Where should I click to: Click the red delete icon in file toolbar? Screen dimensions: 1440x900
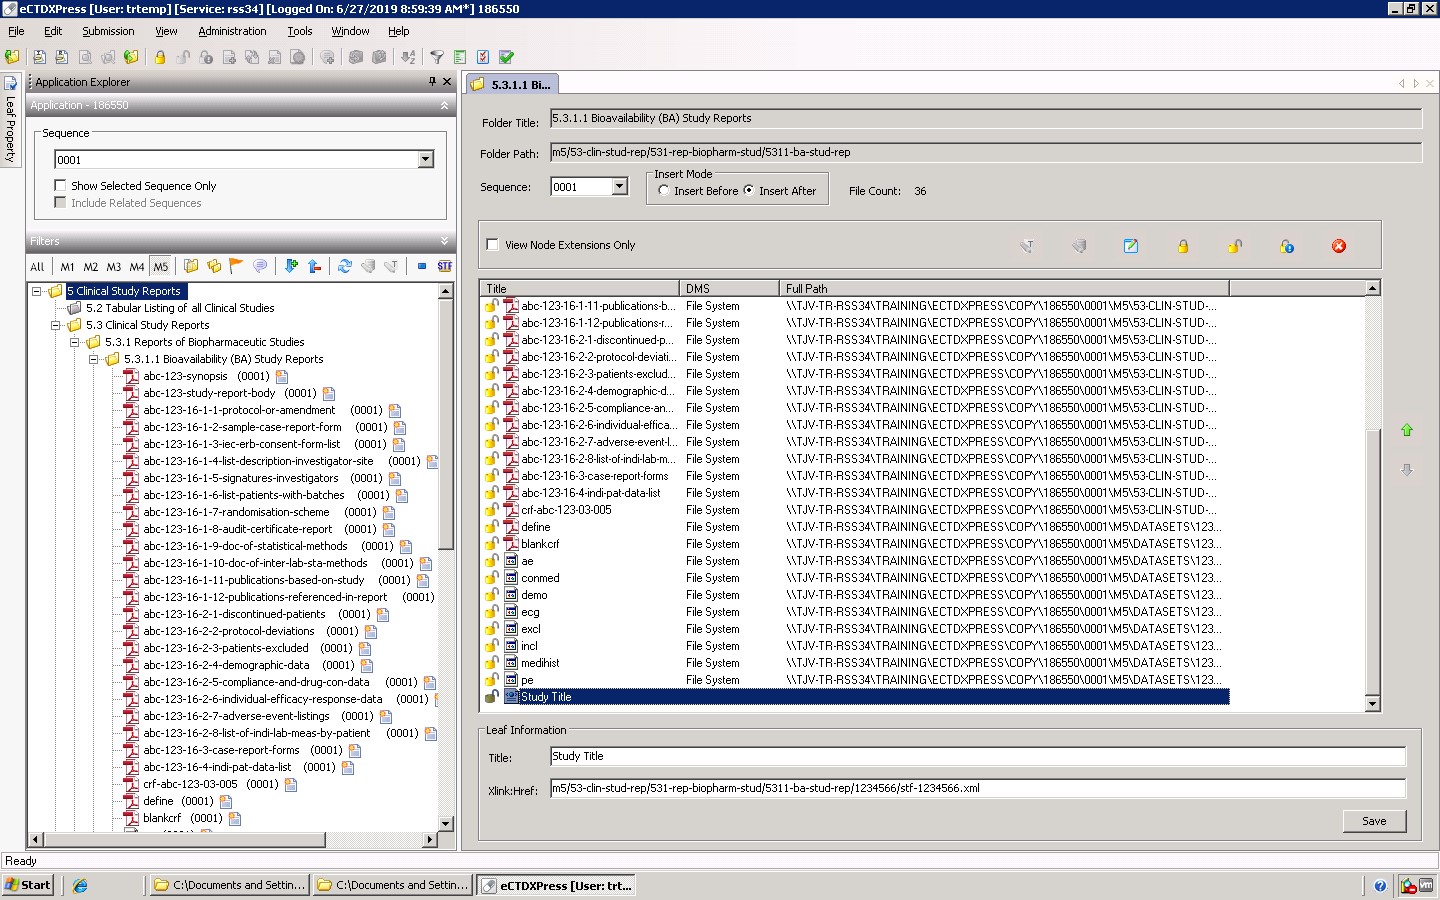(x=1338, y=246)
